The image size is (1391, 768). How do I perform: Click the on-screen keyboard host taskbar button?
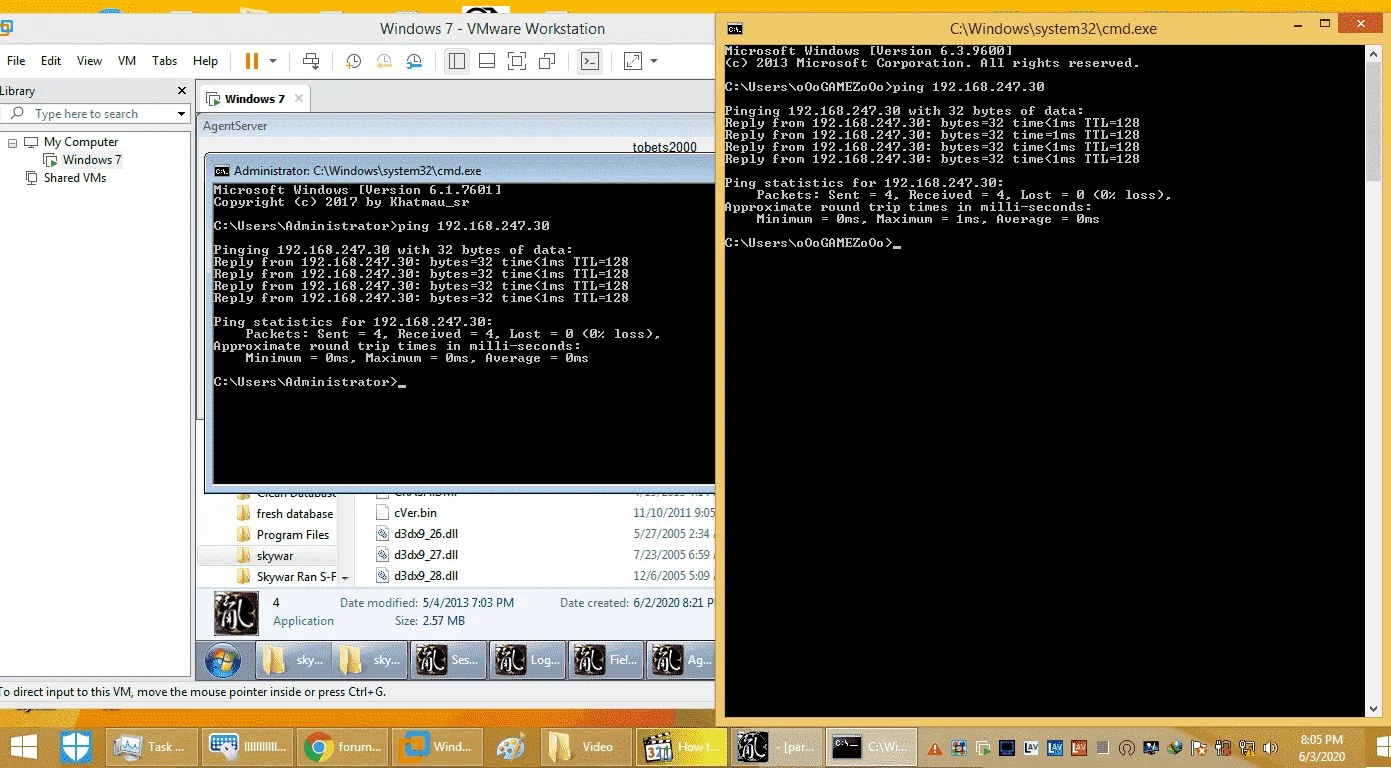point(248,747)
